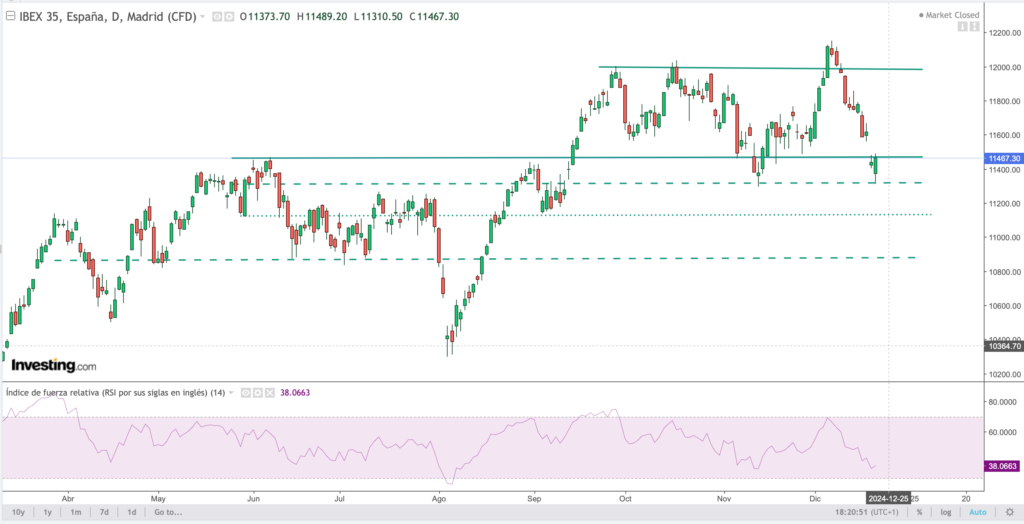The width and height of the screenshot is (1024, 524).
Task: Hide the RSI indicator with eye icon
Action: (x=245, y=393)
